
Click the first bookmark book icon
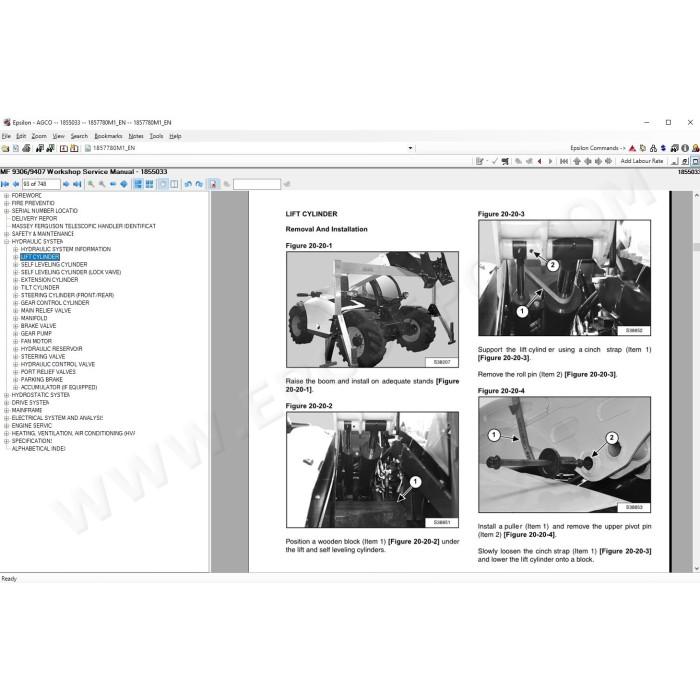63,148
